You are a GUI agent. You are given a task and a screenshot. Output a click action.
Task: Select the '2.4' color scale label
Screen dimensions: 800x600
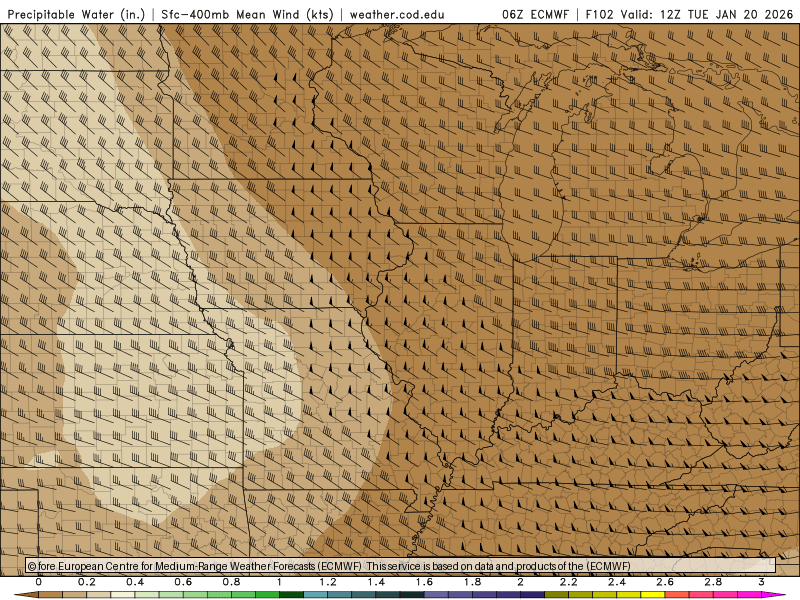[617, 582]
